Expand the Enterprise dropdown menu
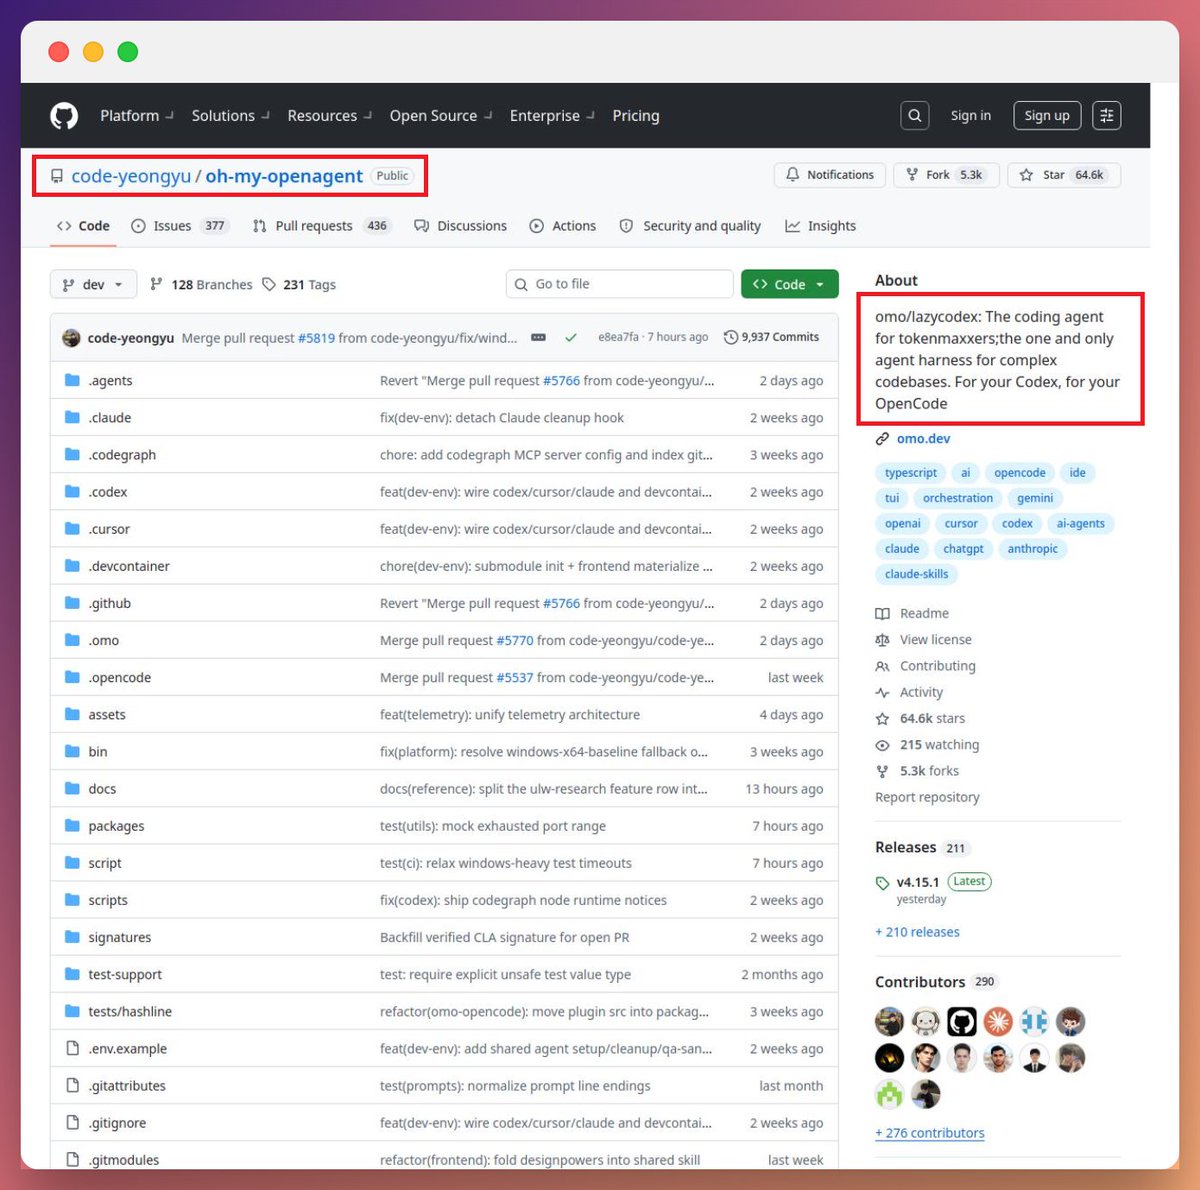 click(552, 116)
